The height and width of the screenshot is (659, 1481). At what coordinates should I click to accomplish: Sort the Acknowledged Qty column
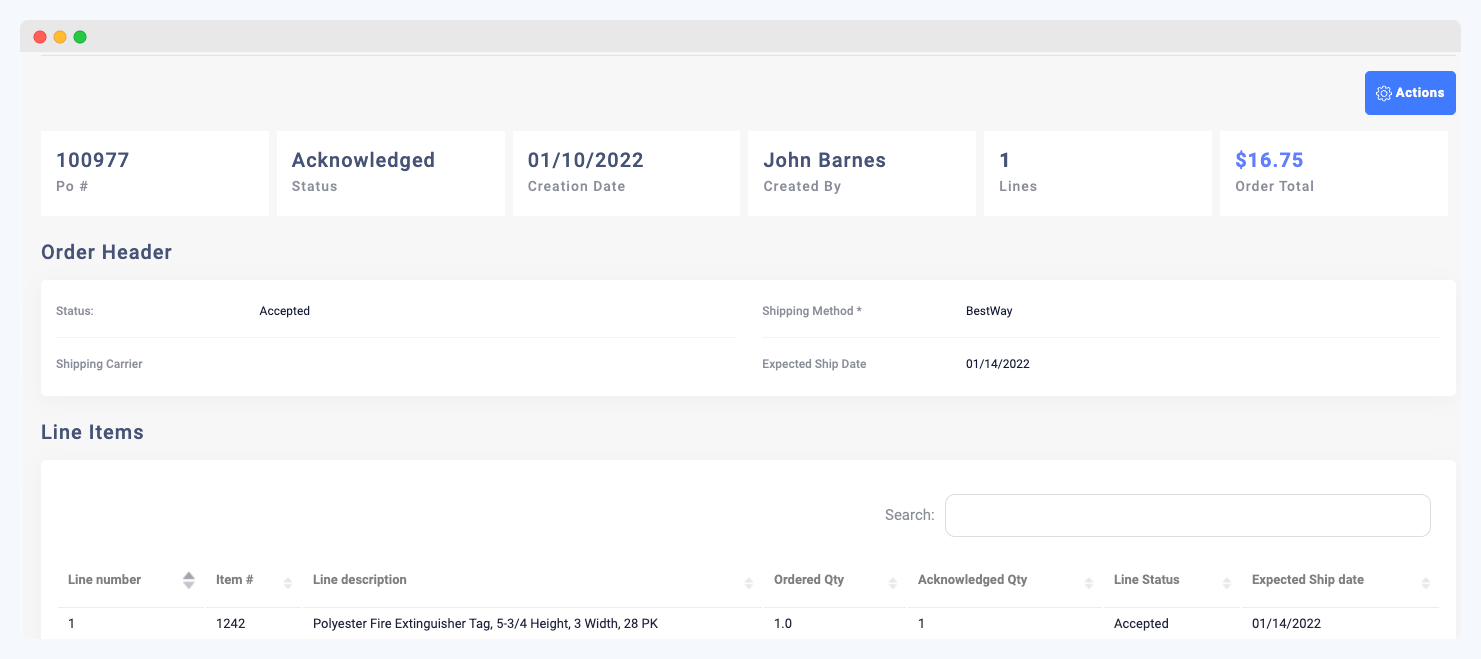click(1090, 580)
